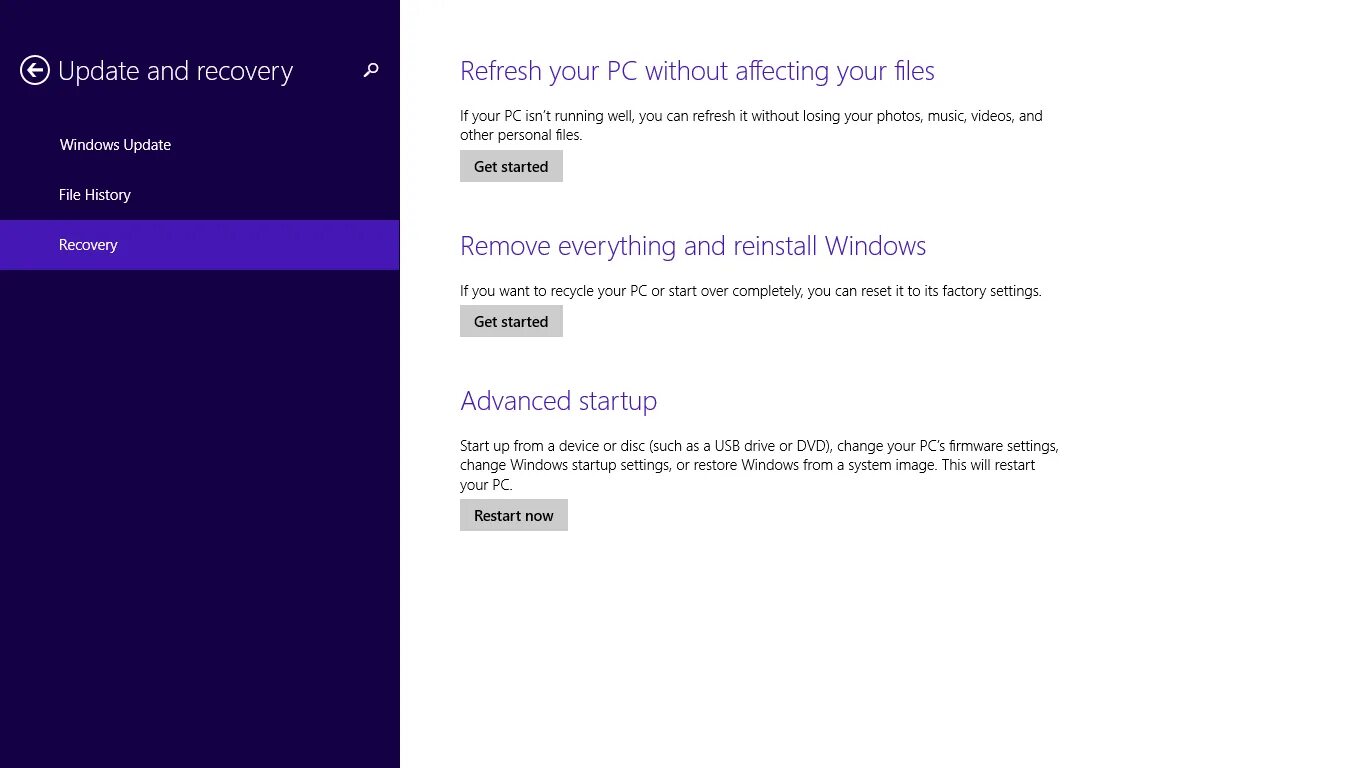Click text starting 'Start up from a device or disc'
The height and width of the screenshot is (768, 1366).
pos(759,465)
